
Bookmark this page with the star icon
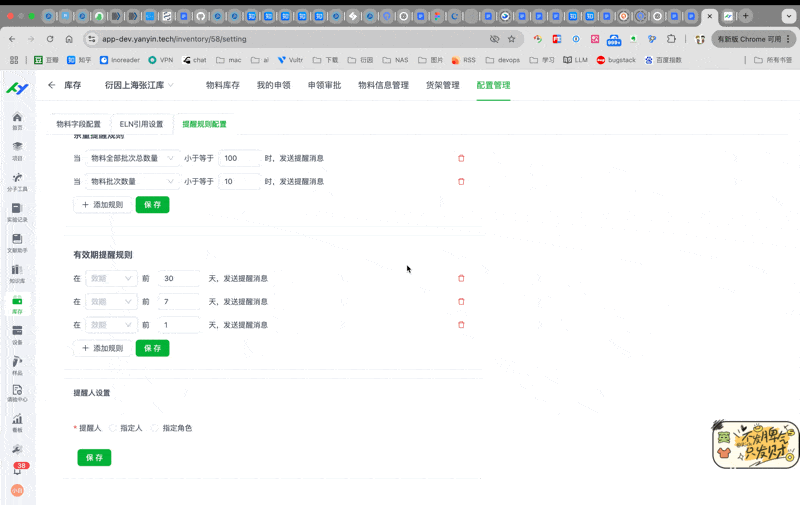(x=511, y=39)
